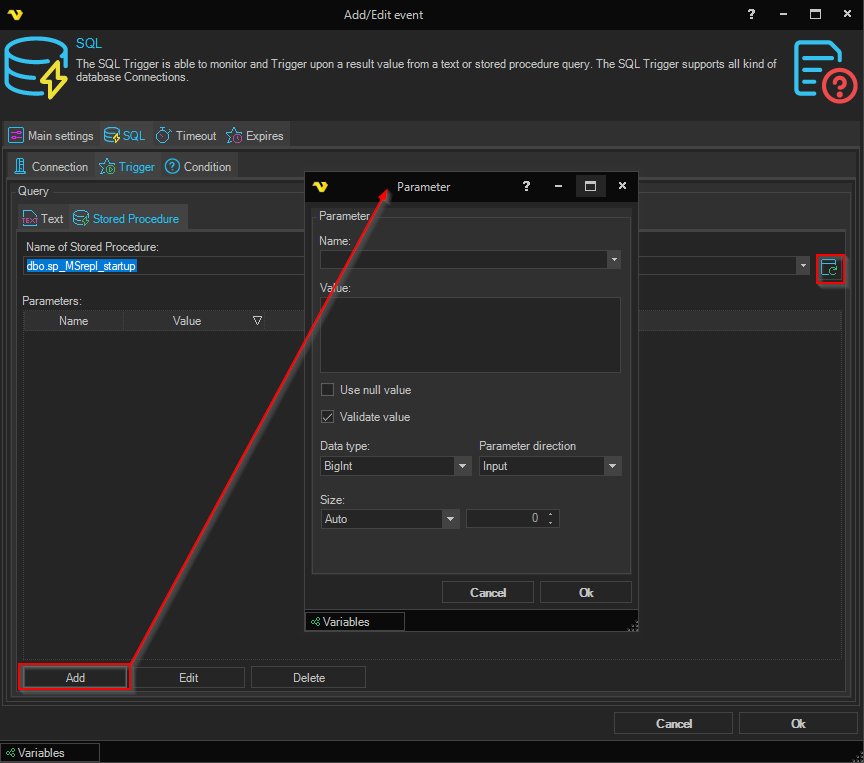This screenshot has width=864, height=763.
Task: Open the Parameter direction dropdown
Action: 612,466
